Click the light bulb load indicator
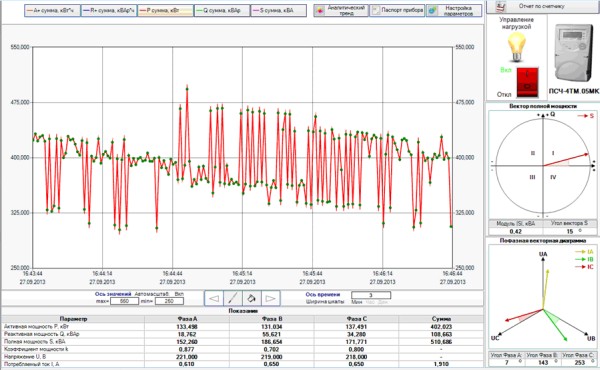Viewport: 600px width, 370px height. (517, 47)
